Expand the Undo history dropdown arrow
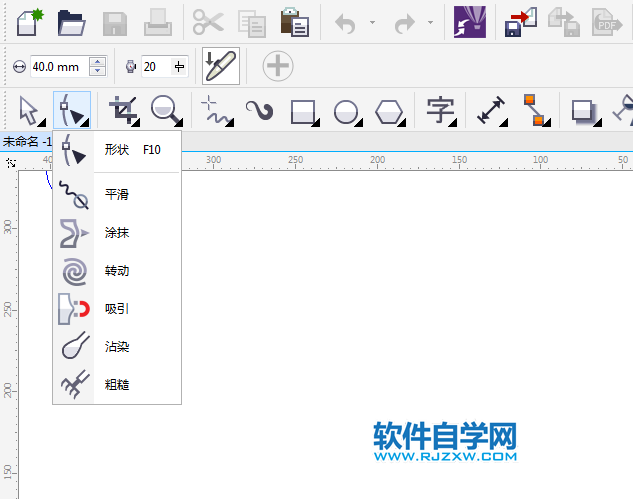 click(x=373, y=22)
